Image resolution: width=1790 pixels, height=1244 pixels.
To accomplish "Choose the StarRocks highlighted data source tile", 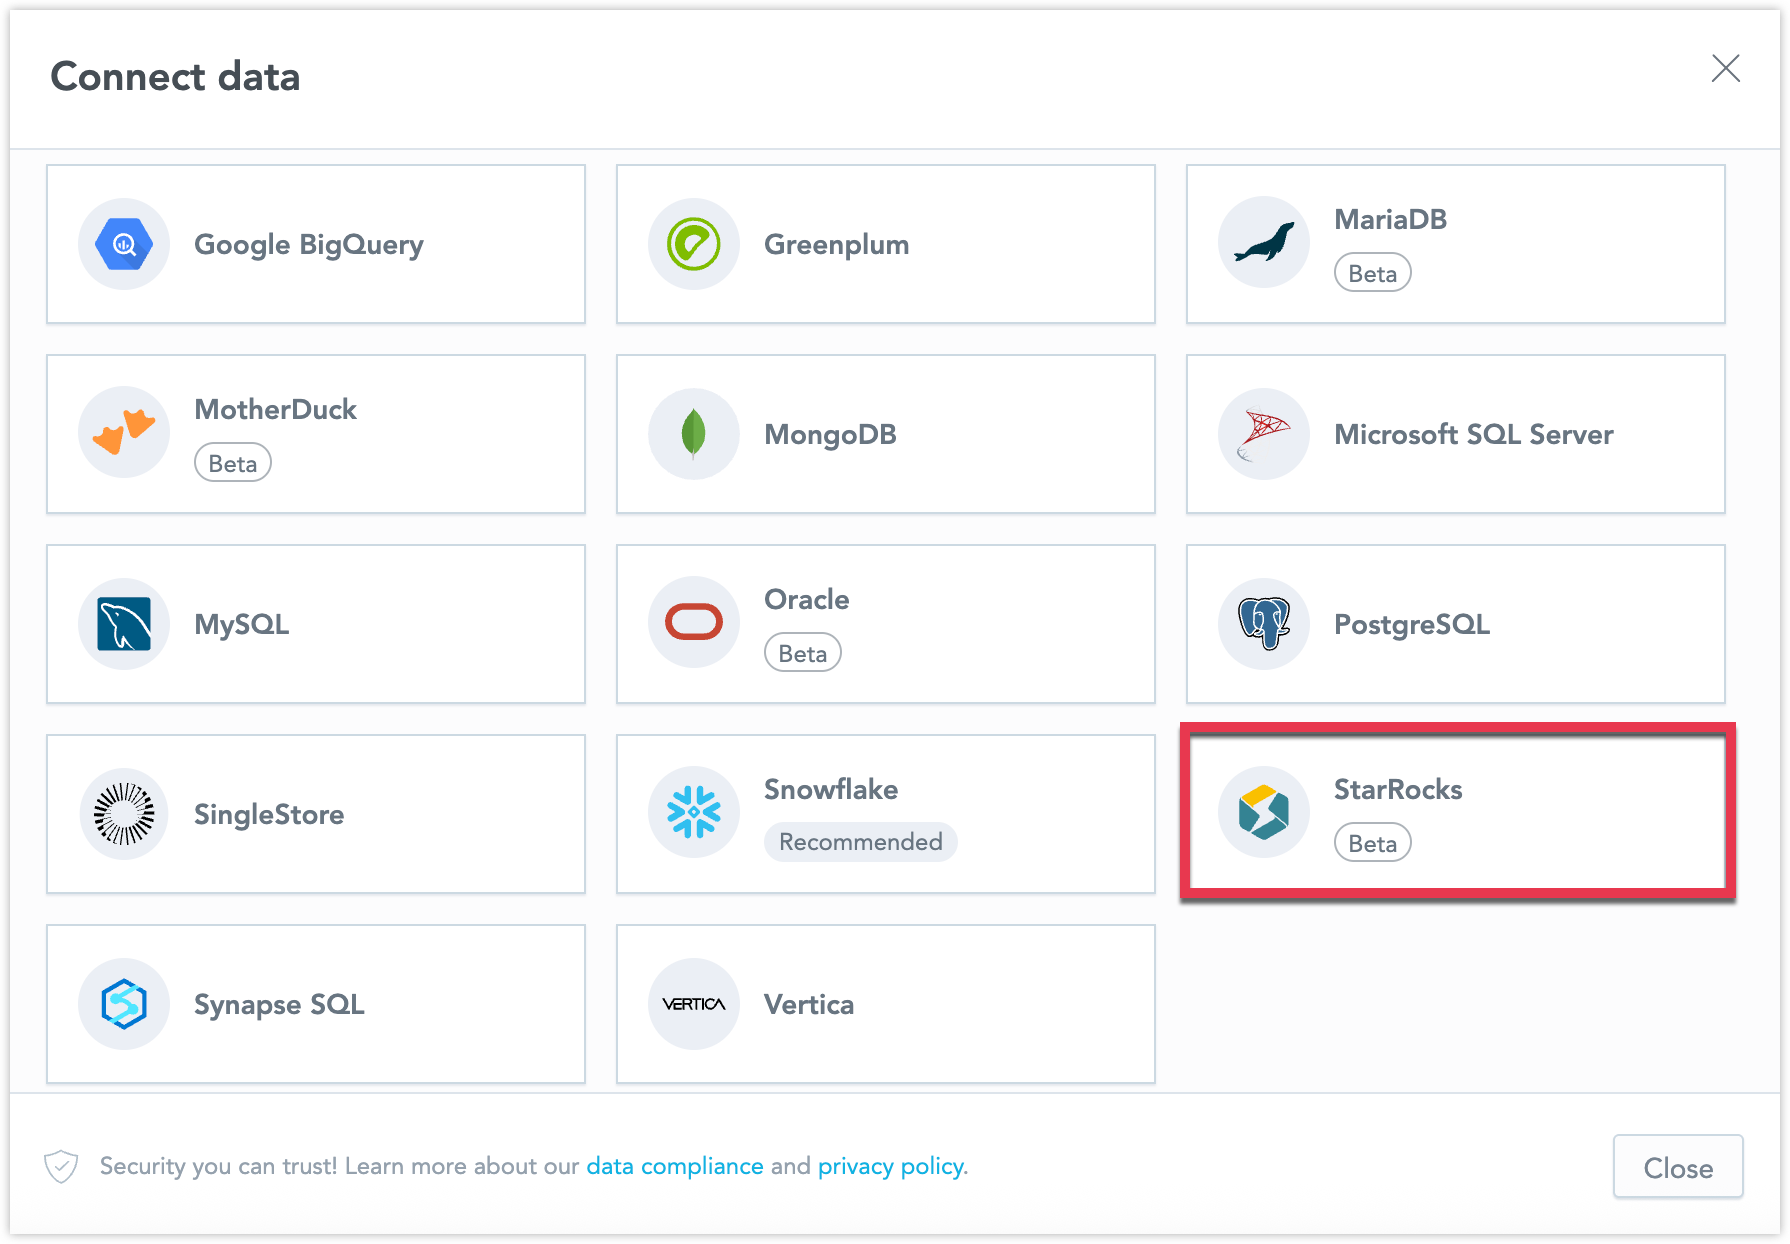I will point(1456,813).
